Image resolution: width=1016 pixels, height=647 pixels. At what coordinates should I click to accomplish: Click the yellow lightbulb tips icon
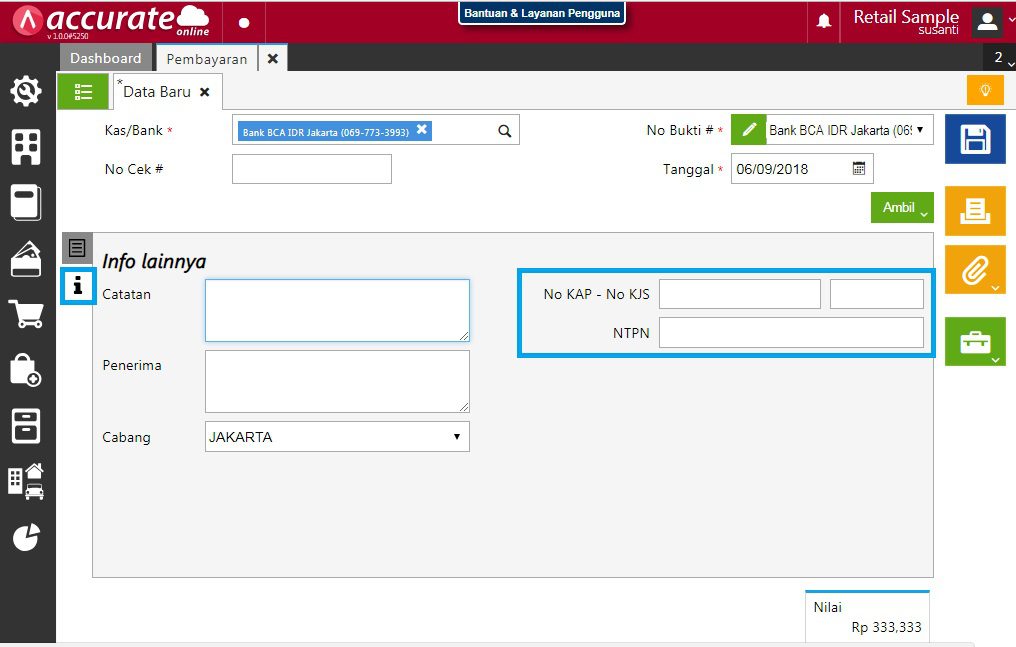[985, 89]
